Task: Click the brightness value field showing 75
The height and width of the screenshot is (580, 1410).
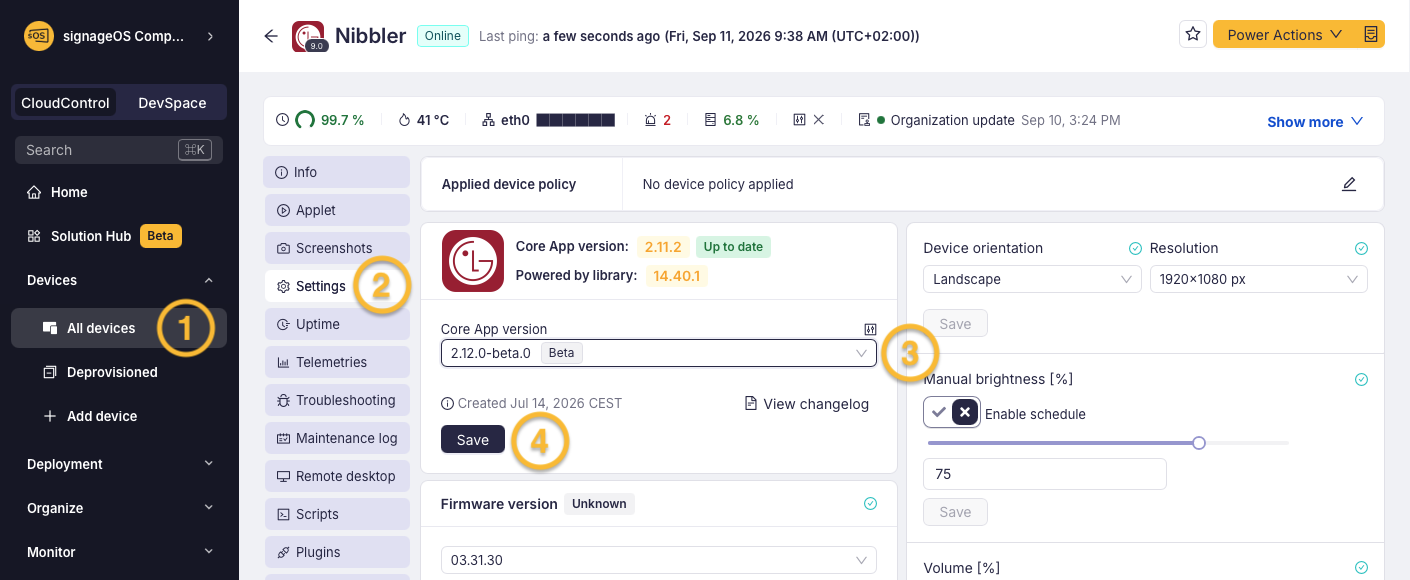Action: coord(1045,474)
